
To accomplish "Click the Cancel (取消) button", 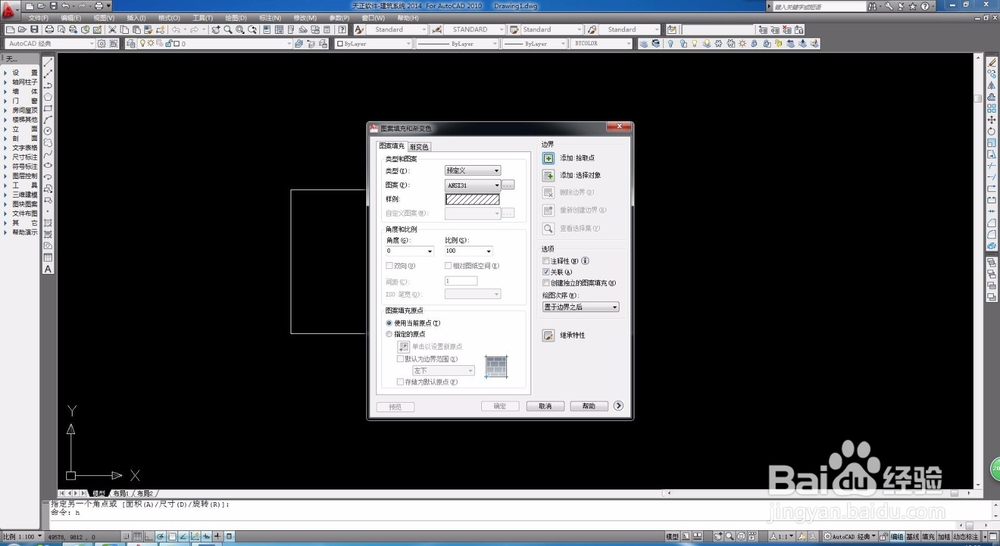I will [x=545, y=406].
